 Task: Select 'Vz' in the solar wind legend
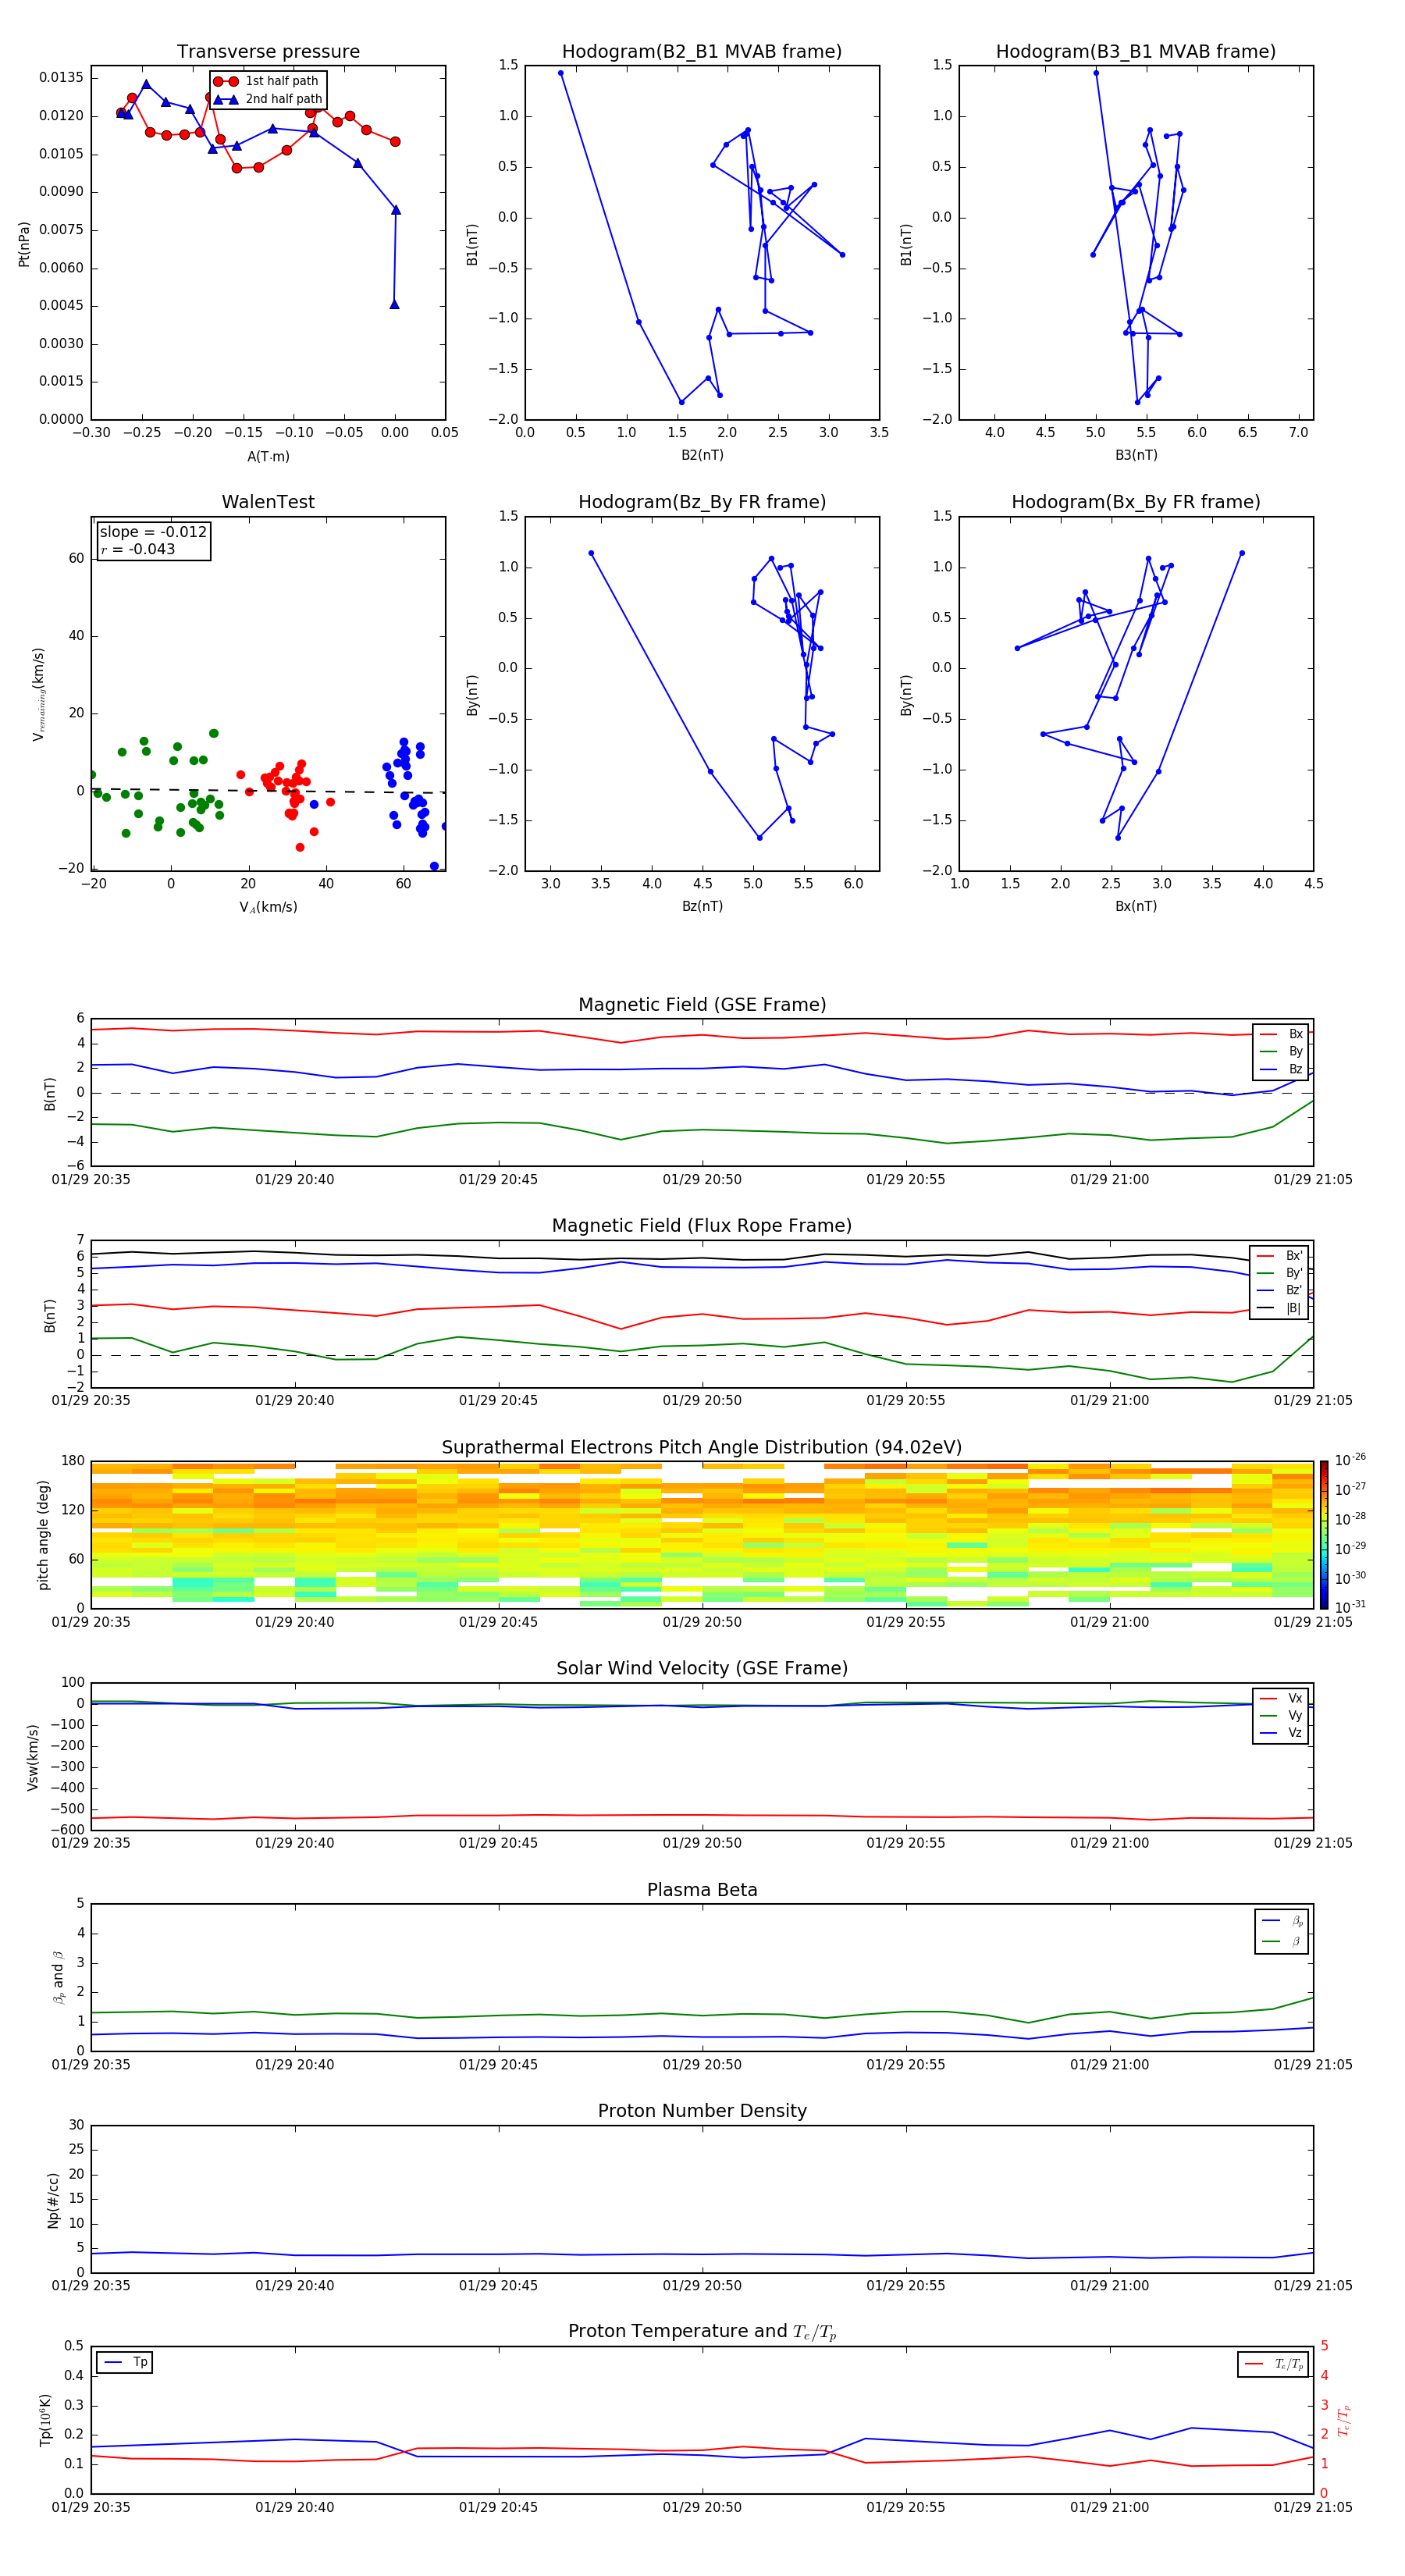pyautogui.click(x=1281, y=1733)
